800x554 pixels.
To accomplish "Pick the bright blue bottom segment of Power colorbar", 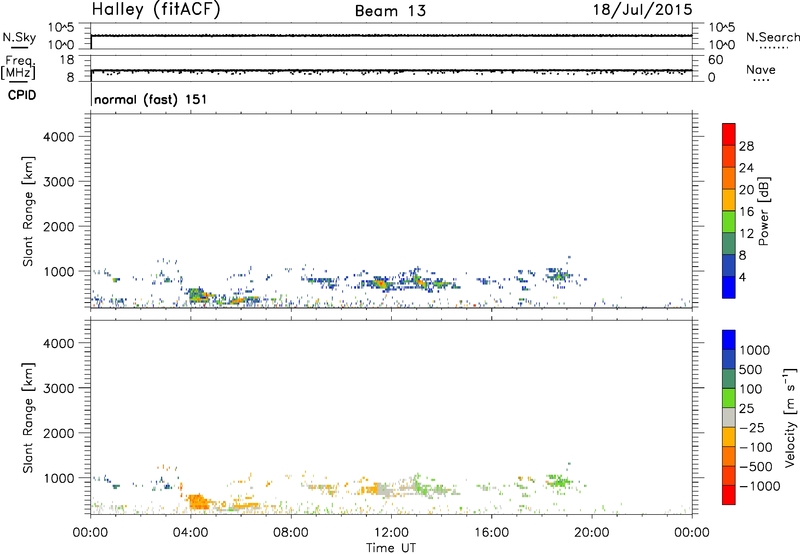I will coord(729,287).
